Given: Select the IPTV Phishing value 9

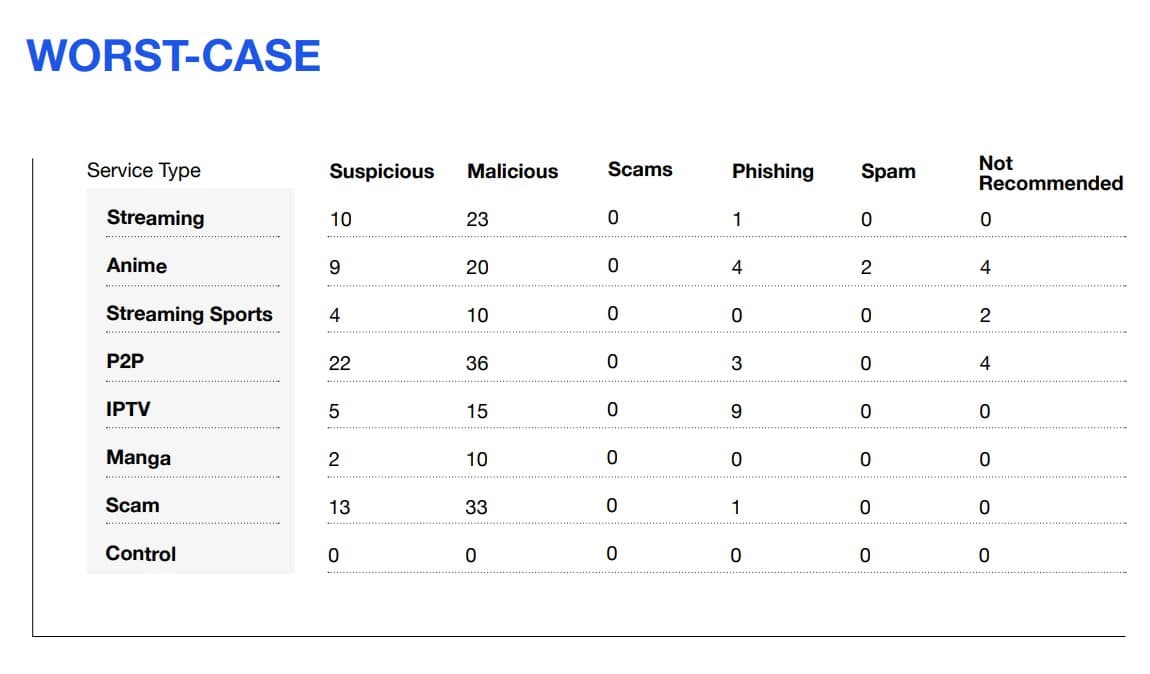Looking at the screenshot, I should 736,411.
